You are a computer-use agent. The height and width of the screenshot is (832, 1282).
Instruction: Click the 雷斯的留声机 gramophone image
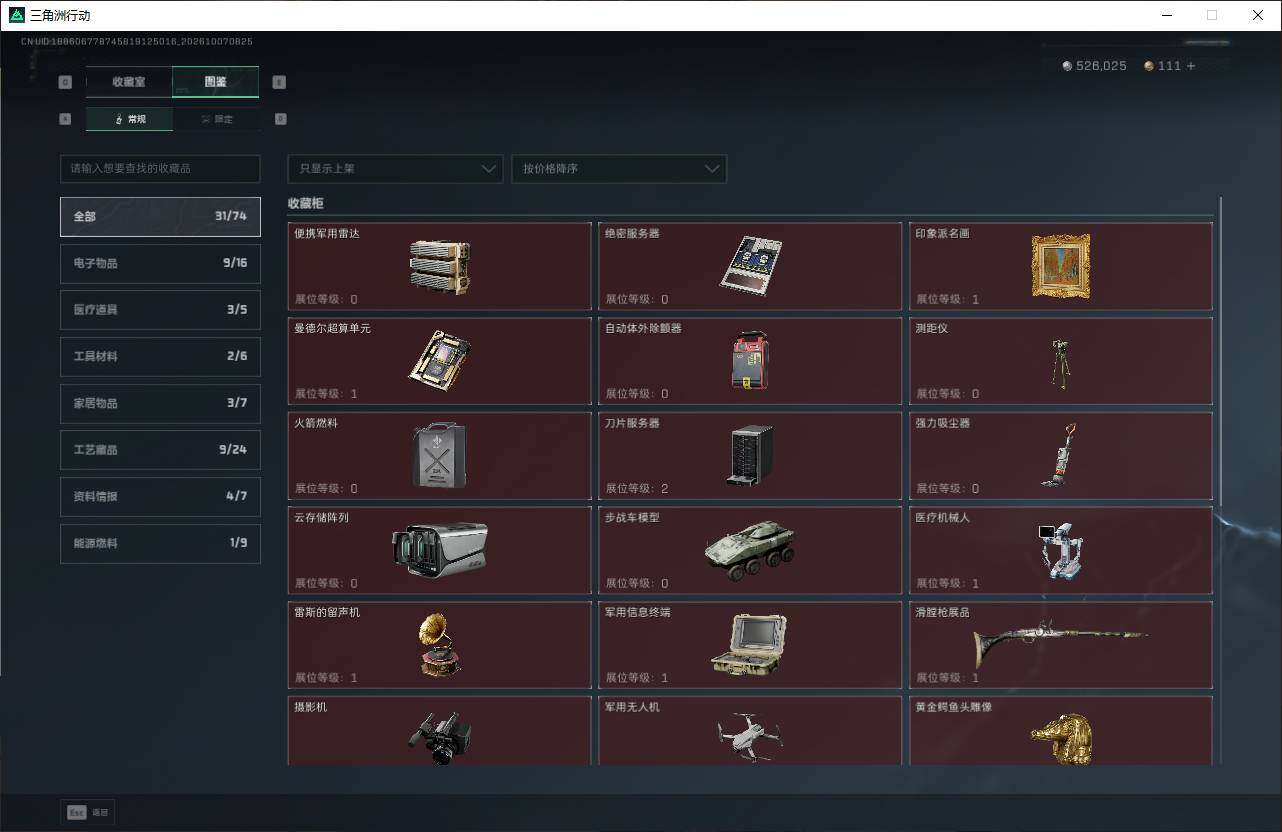pos(440,645)
